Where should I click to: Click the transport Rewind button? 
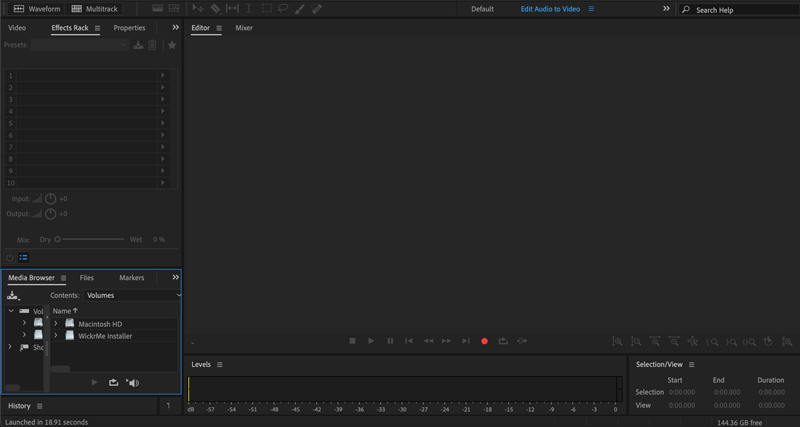click(428, 341)
